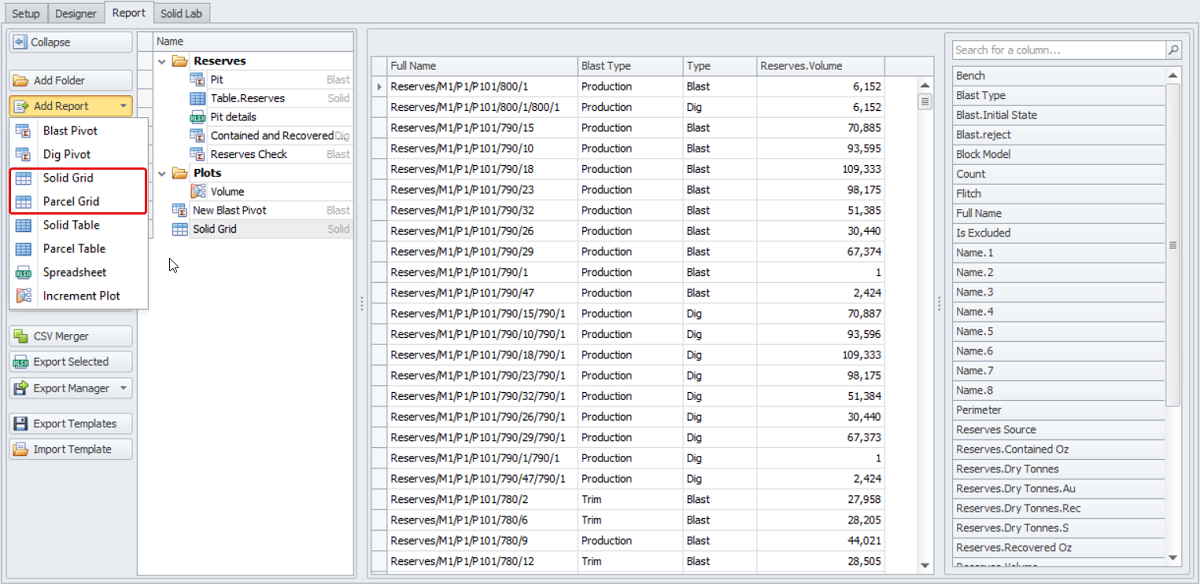Click the Pit details spreadsheet icon

point(198,117)
